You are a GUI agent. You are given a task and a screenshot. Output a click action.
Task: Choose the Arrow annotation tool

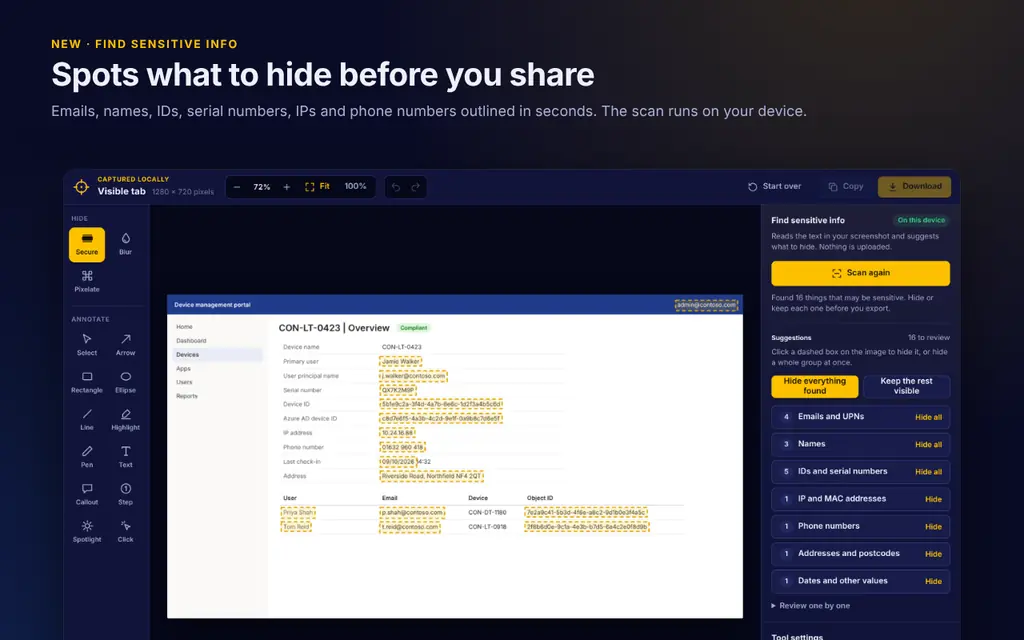[x=125, y=345]
